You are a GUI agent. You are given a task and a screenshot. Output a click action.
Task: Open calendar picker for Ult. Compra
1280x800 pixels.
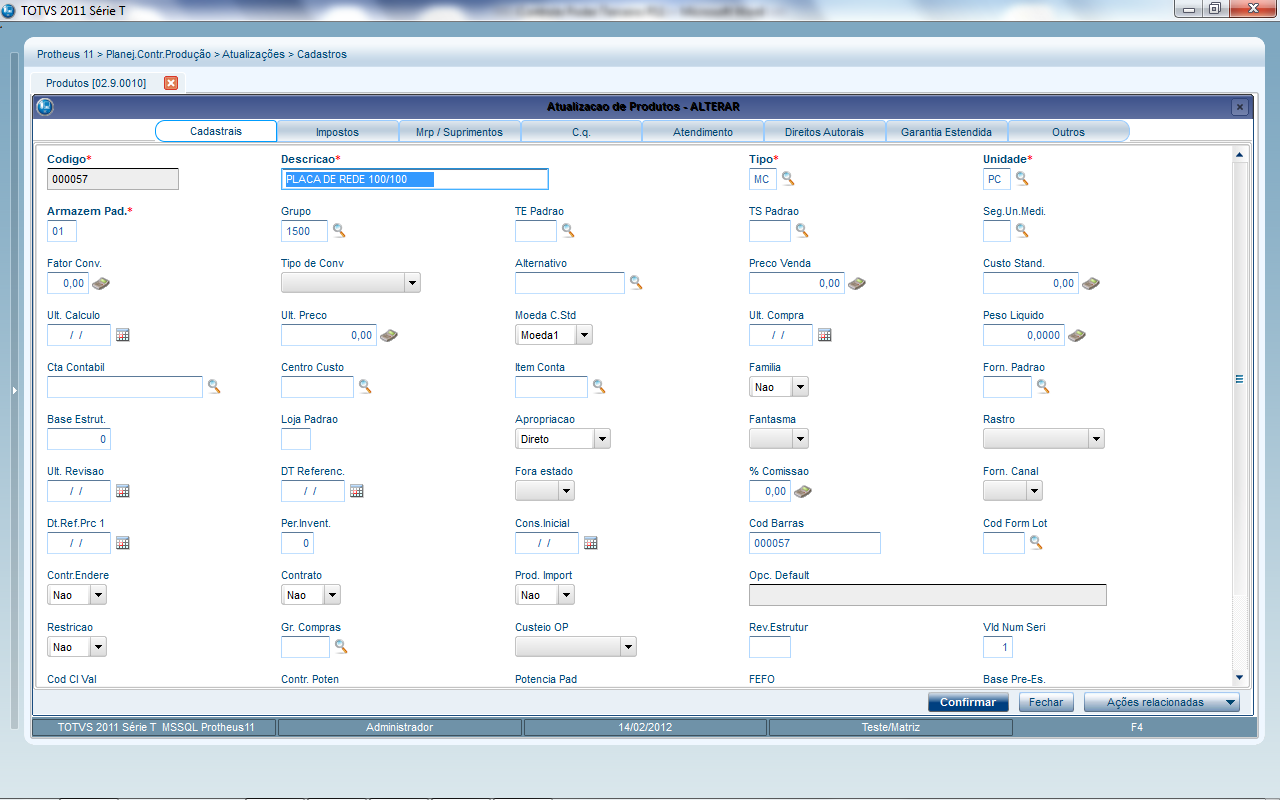pos(825,335)
